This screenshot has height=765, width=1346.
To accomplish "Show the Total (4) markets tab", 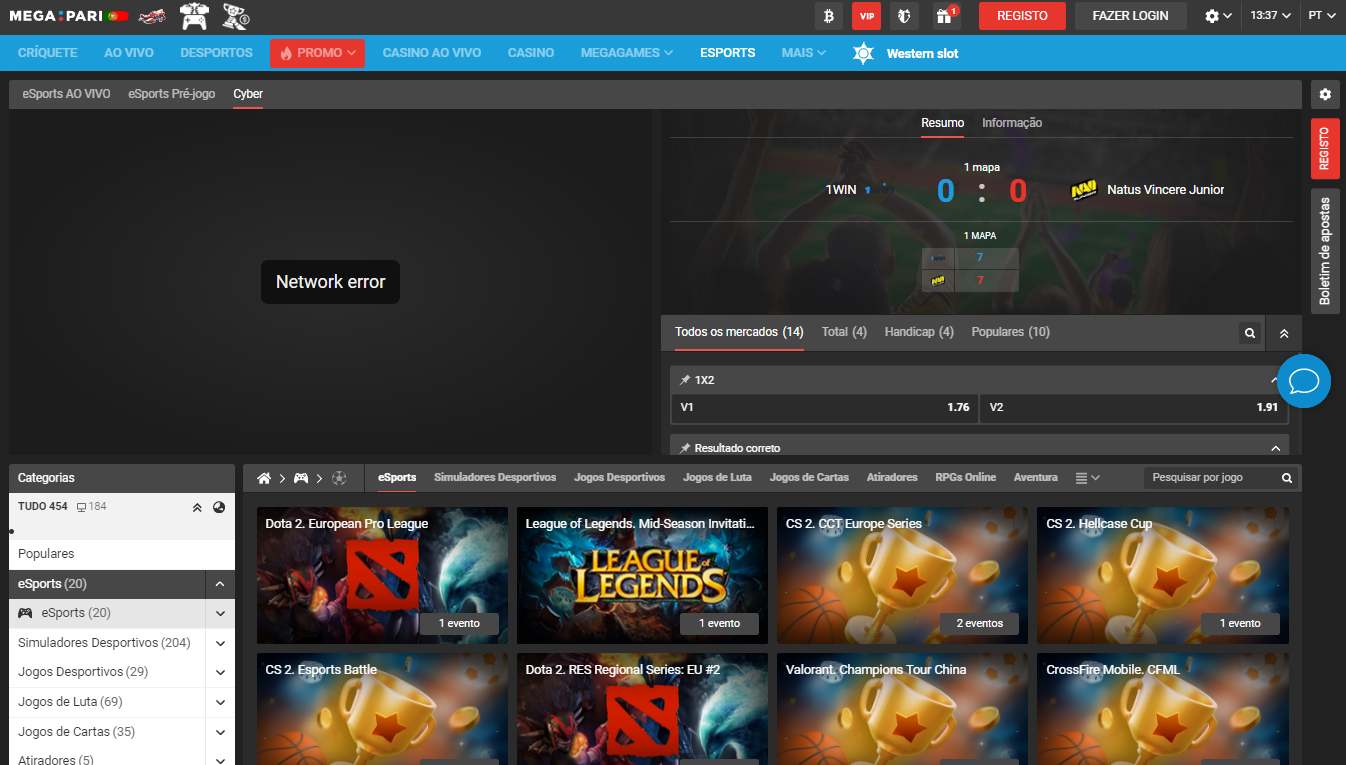I will (x=844, y=332).
